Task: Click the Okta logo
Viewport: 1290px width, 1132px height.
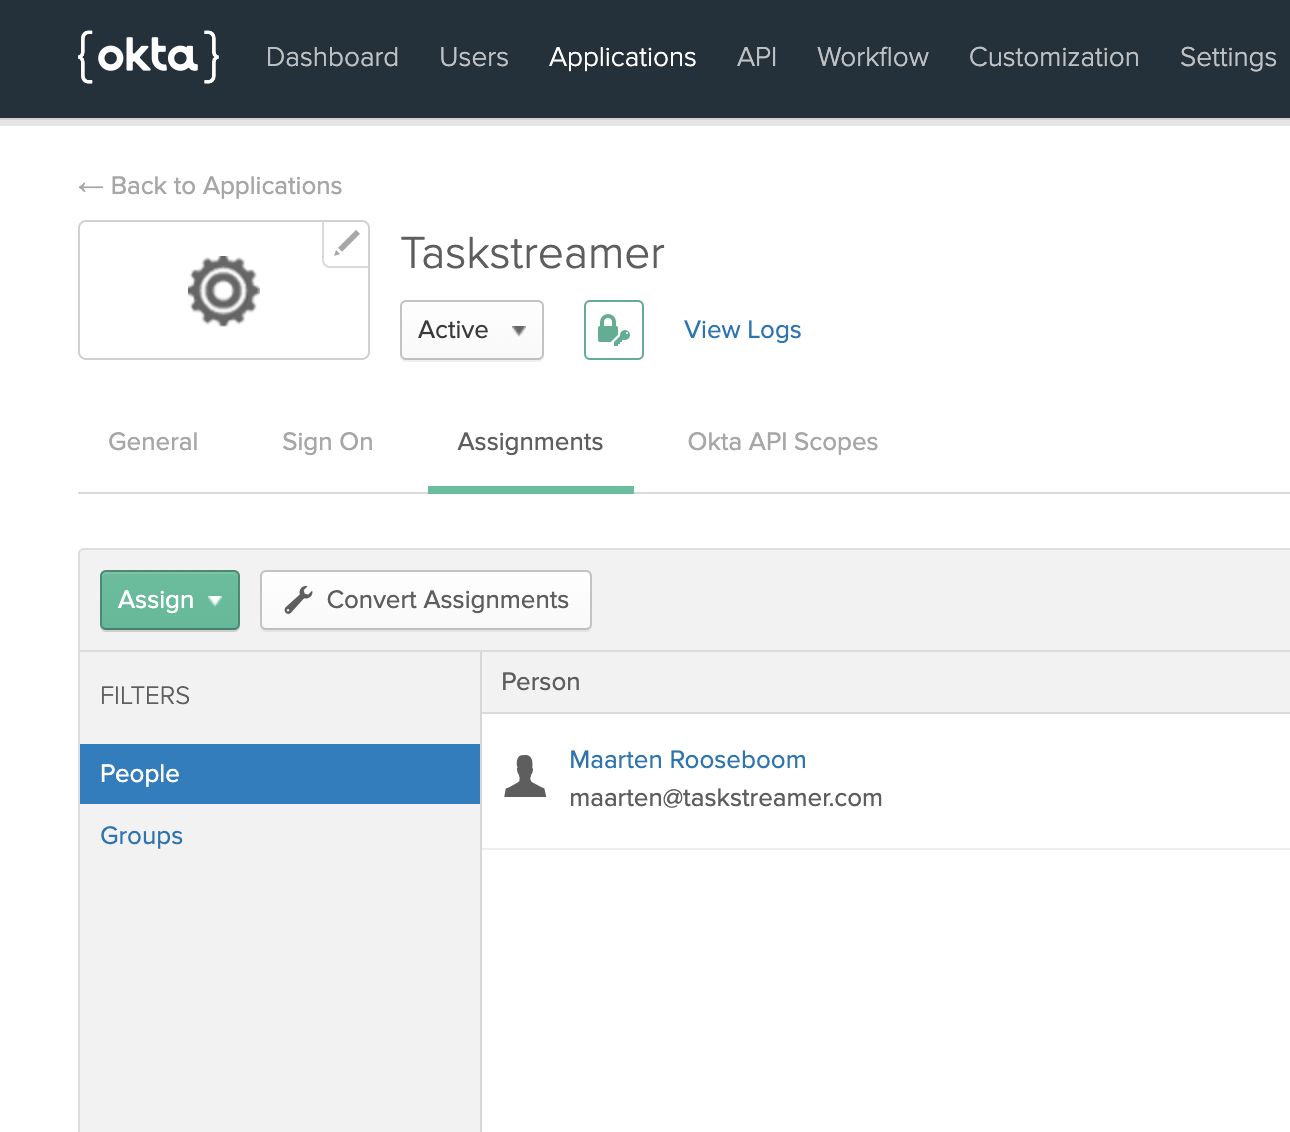Action: (149, 56)
